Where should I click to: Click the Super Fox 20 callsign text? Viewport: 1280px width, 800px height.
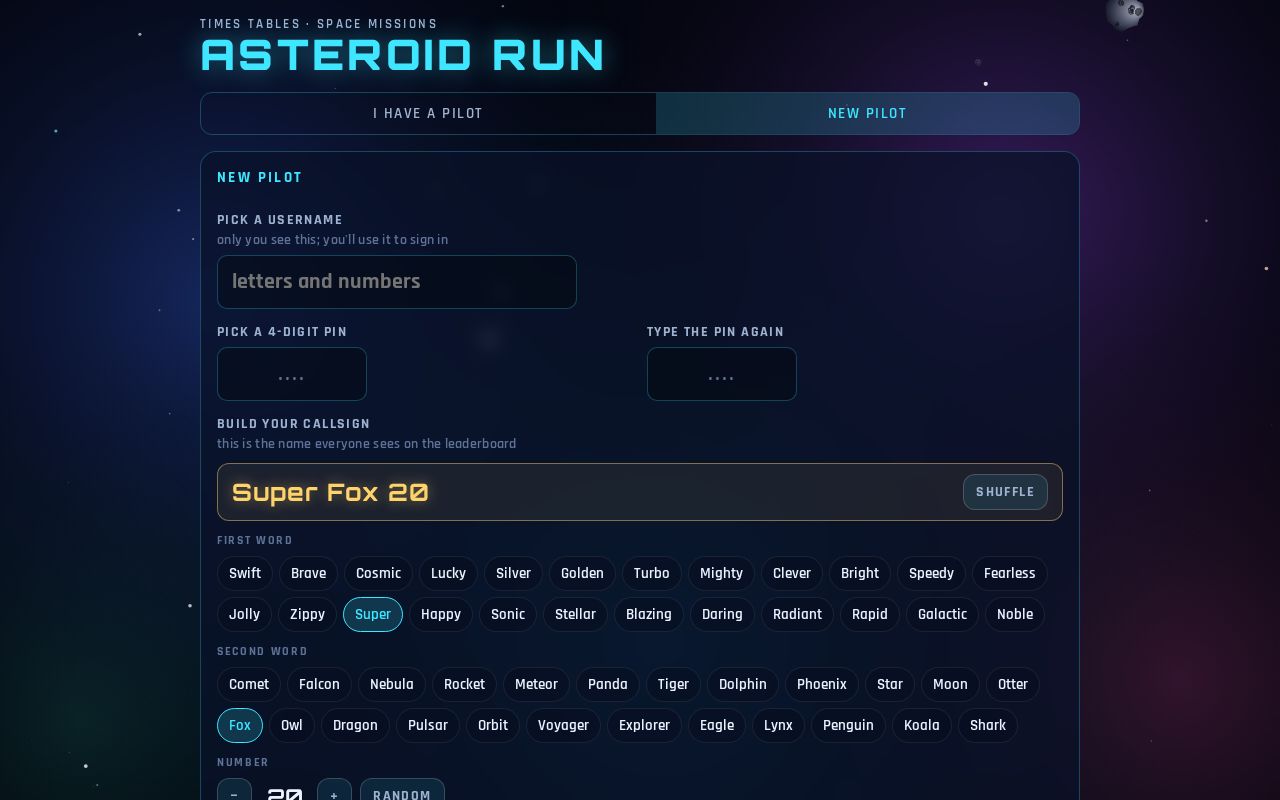[x=330, y=492]
